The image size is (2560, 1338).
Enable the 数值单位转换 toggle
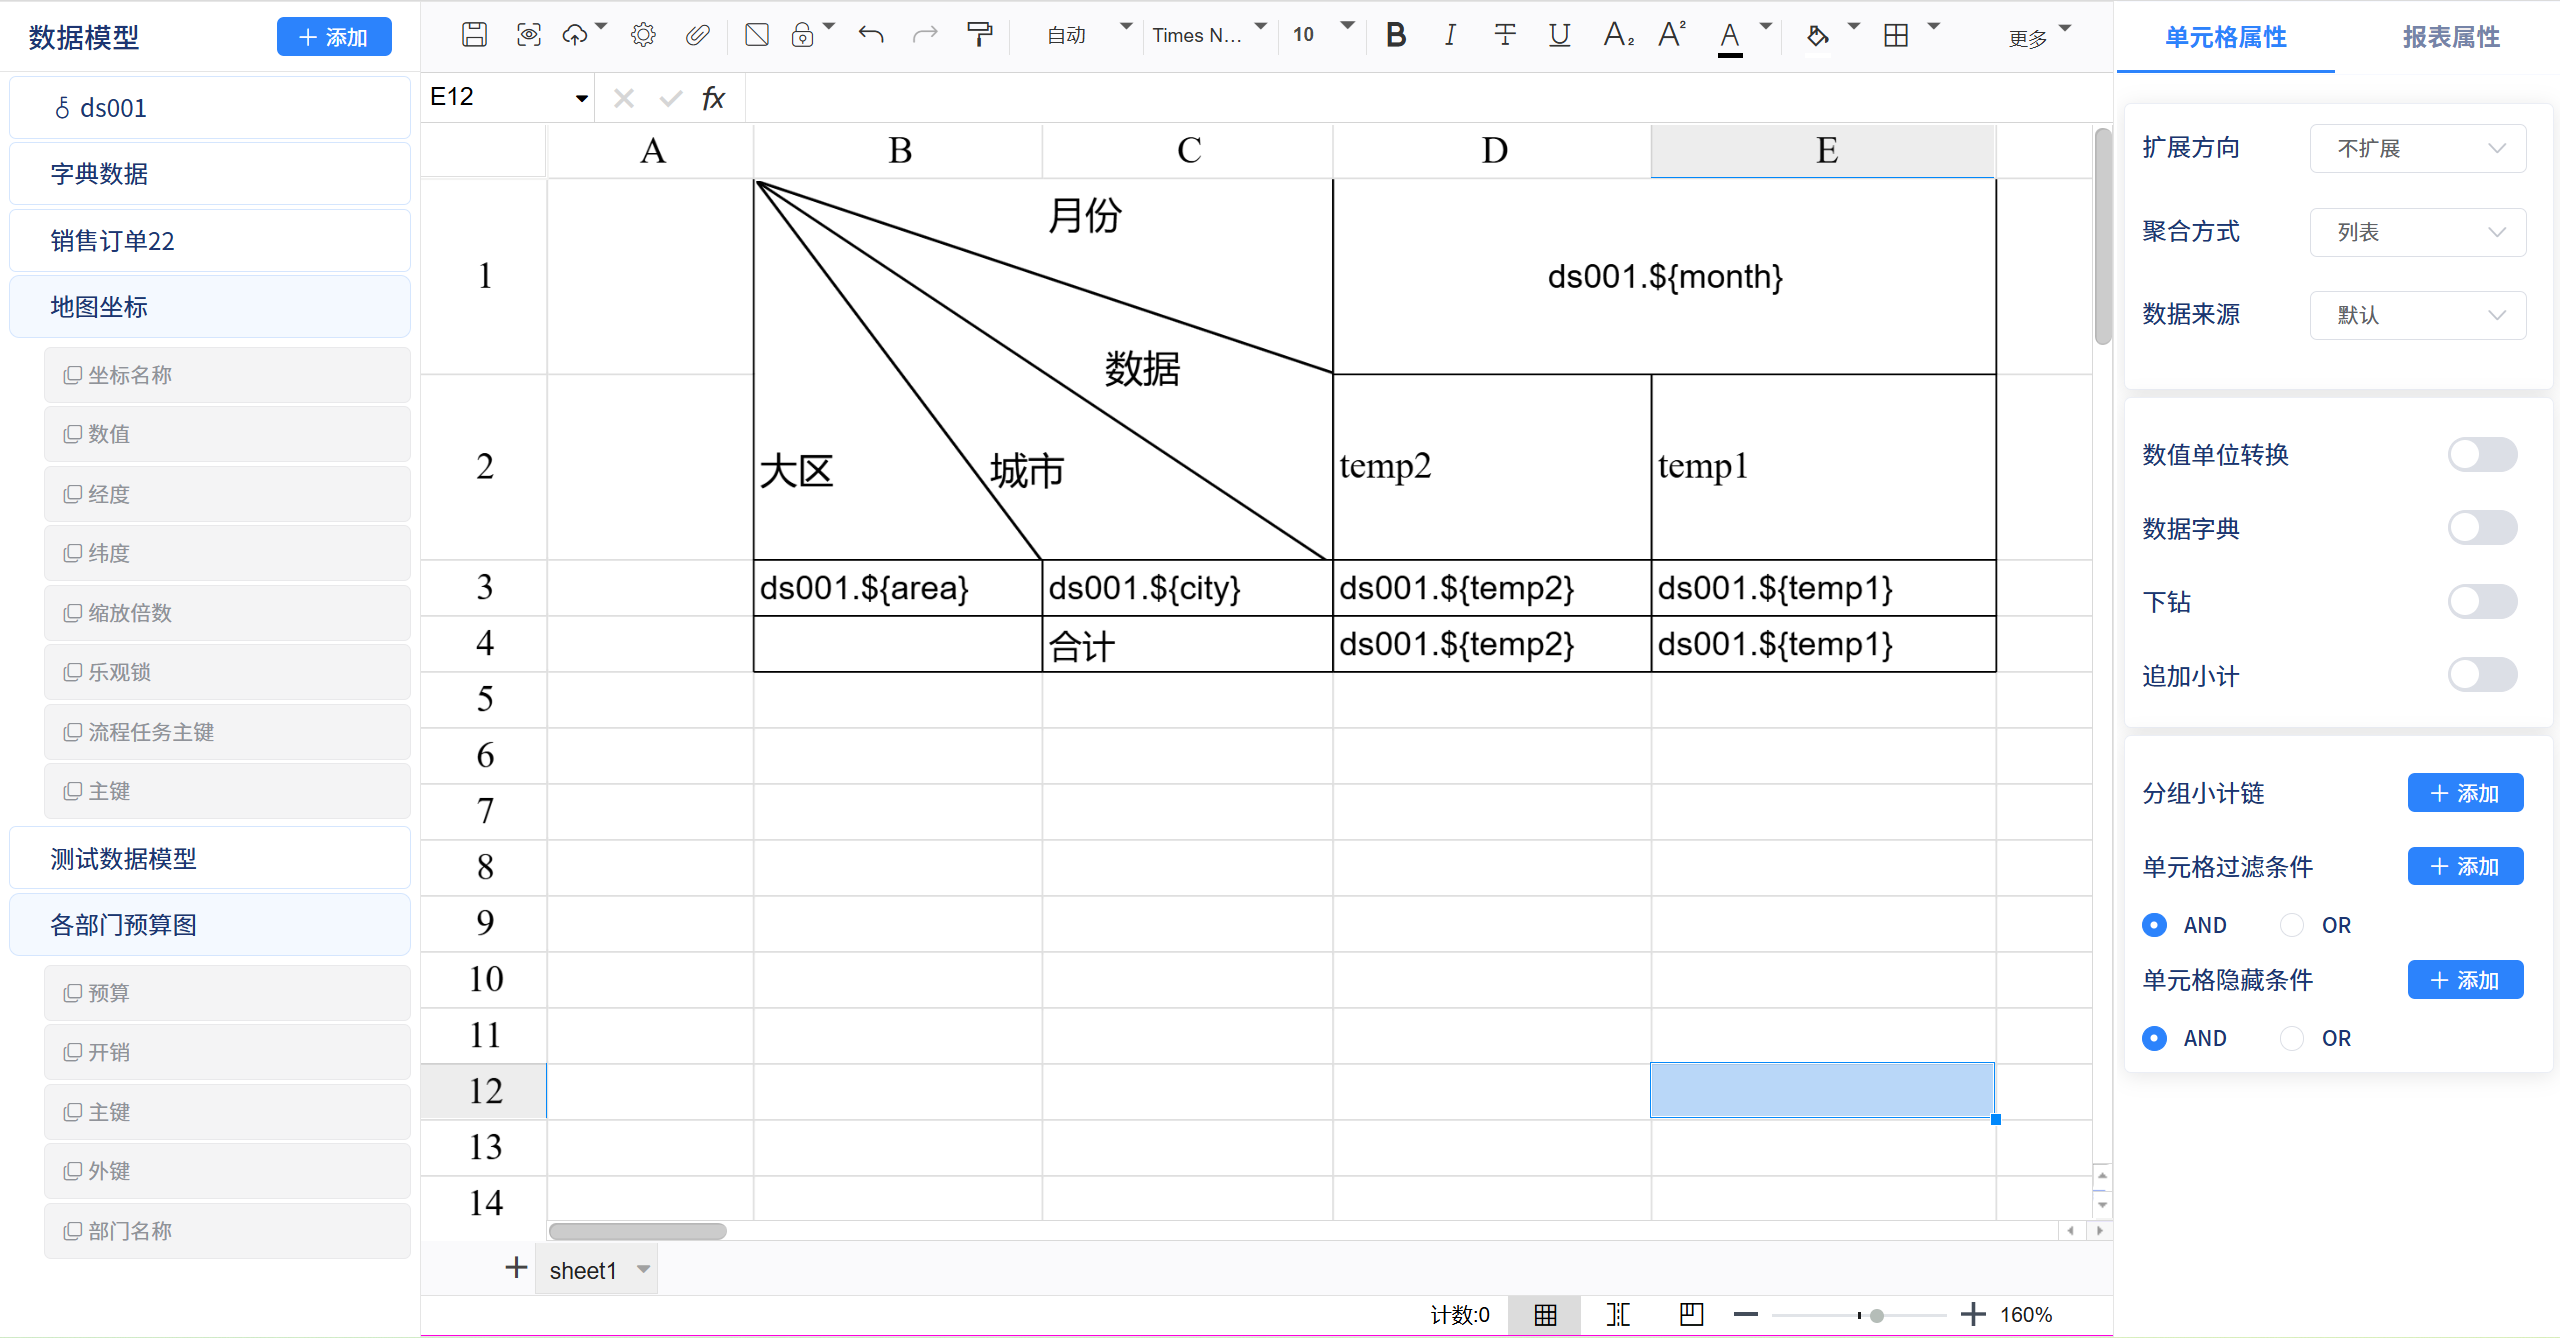point(2481,455)
